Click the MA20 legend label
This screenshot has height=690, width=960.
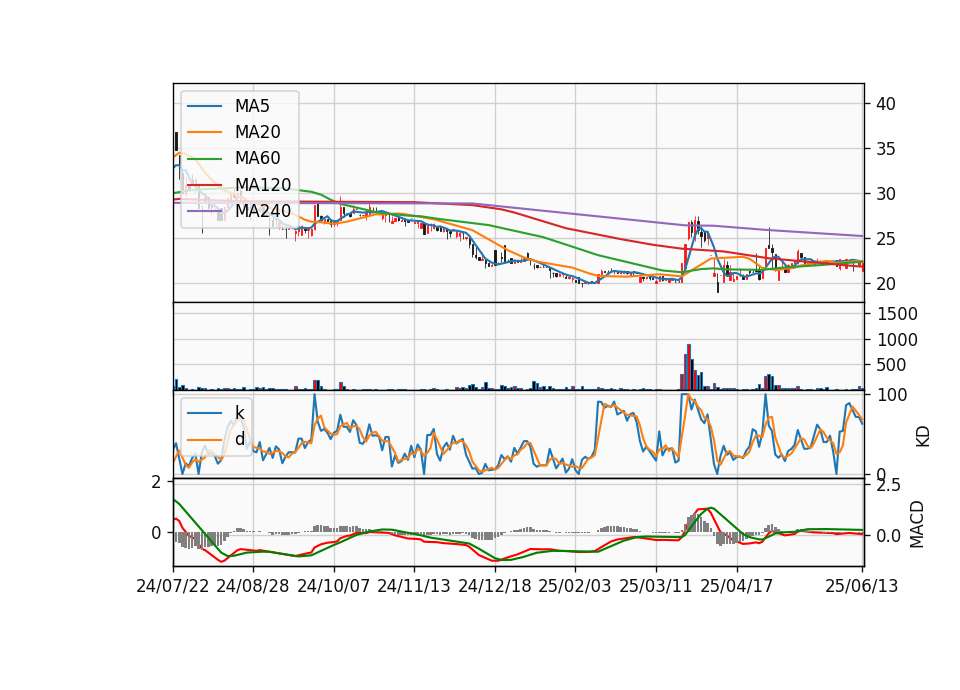click(257, 132)
